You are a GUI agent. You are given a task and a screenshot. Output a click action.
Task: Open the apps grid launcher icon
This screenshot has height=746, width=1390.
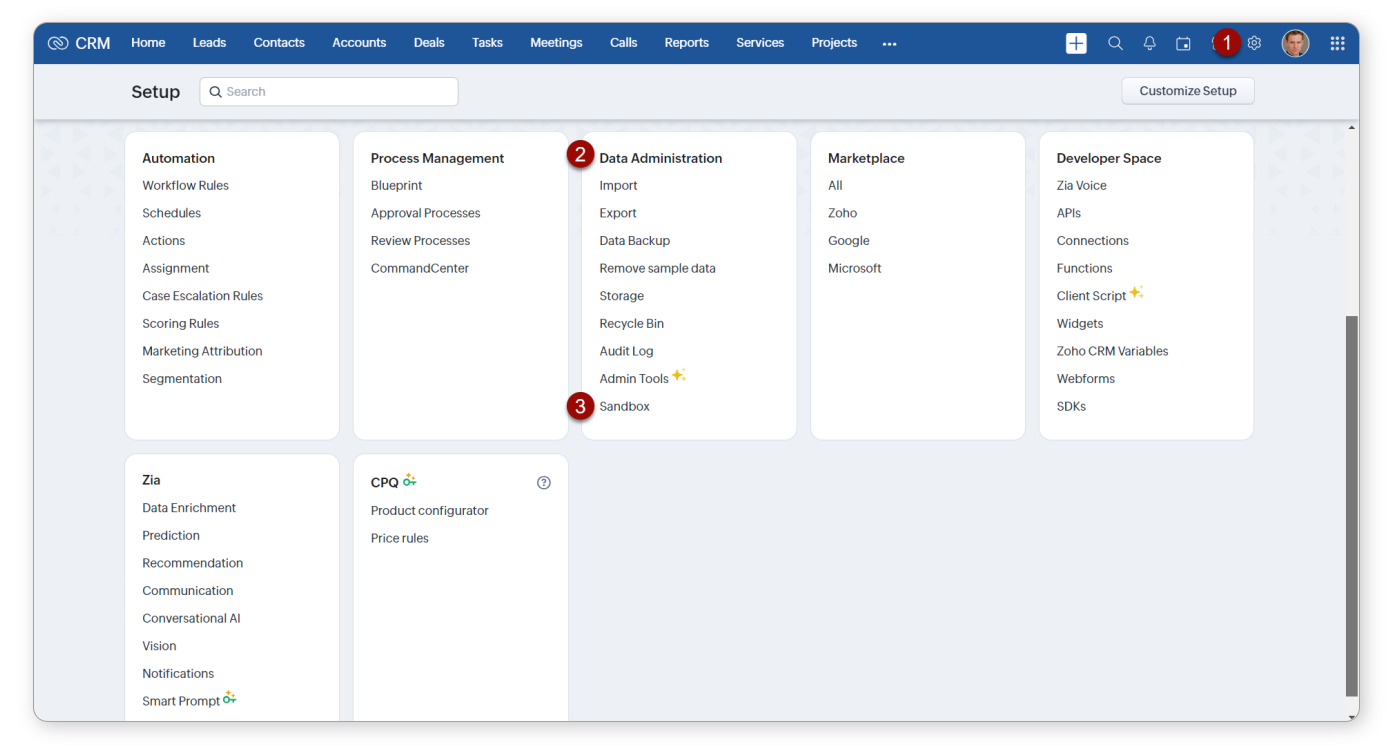coord(1337,43)
